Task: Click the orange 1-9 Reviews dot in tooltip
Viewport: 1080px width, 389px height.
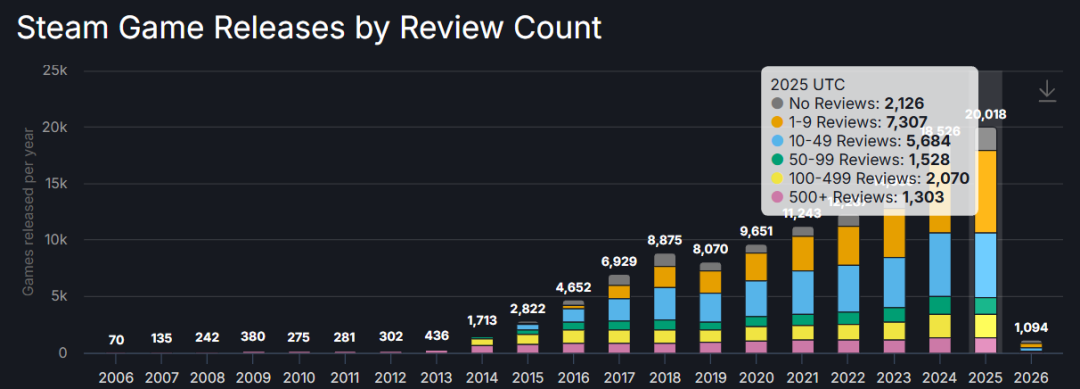Action: point(778,123)
